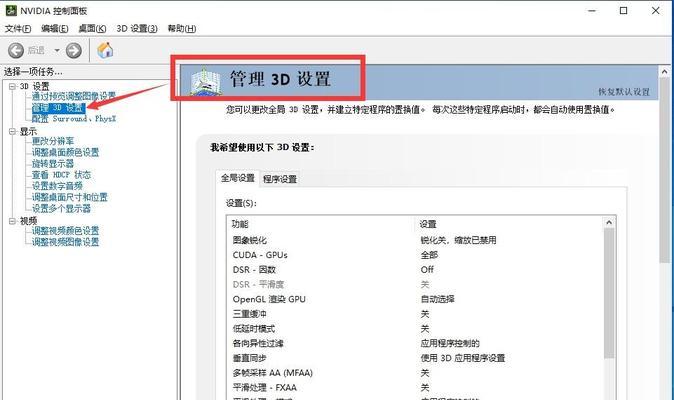Viewport: 674px width, 400px height.
Task: Maximize the NVIDIA control panel window
Action: [x=623, y=11]
